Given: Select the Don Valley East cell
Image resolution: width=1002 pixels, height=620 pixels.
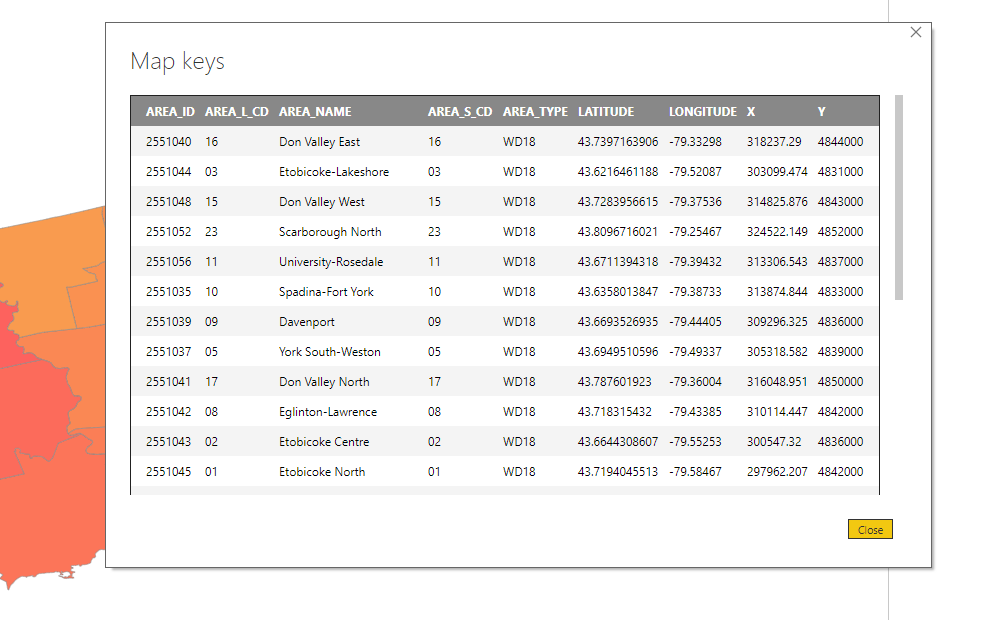Looking at the screenshot, I should pos(319,142).
